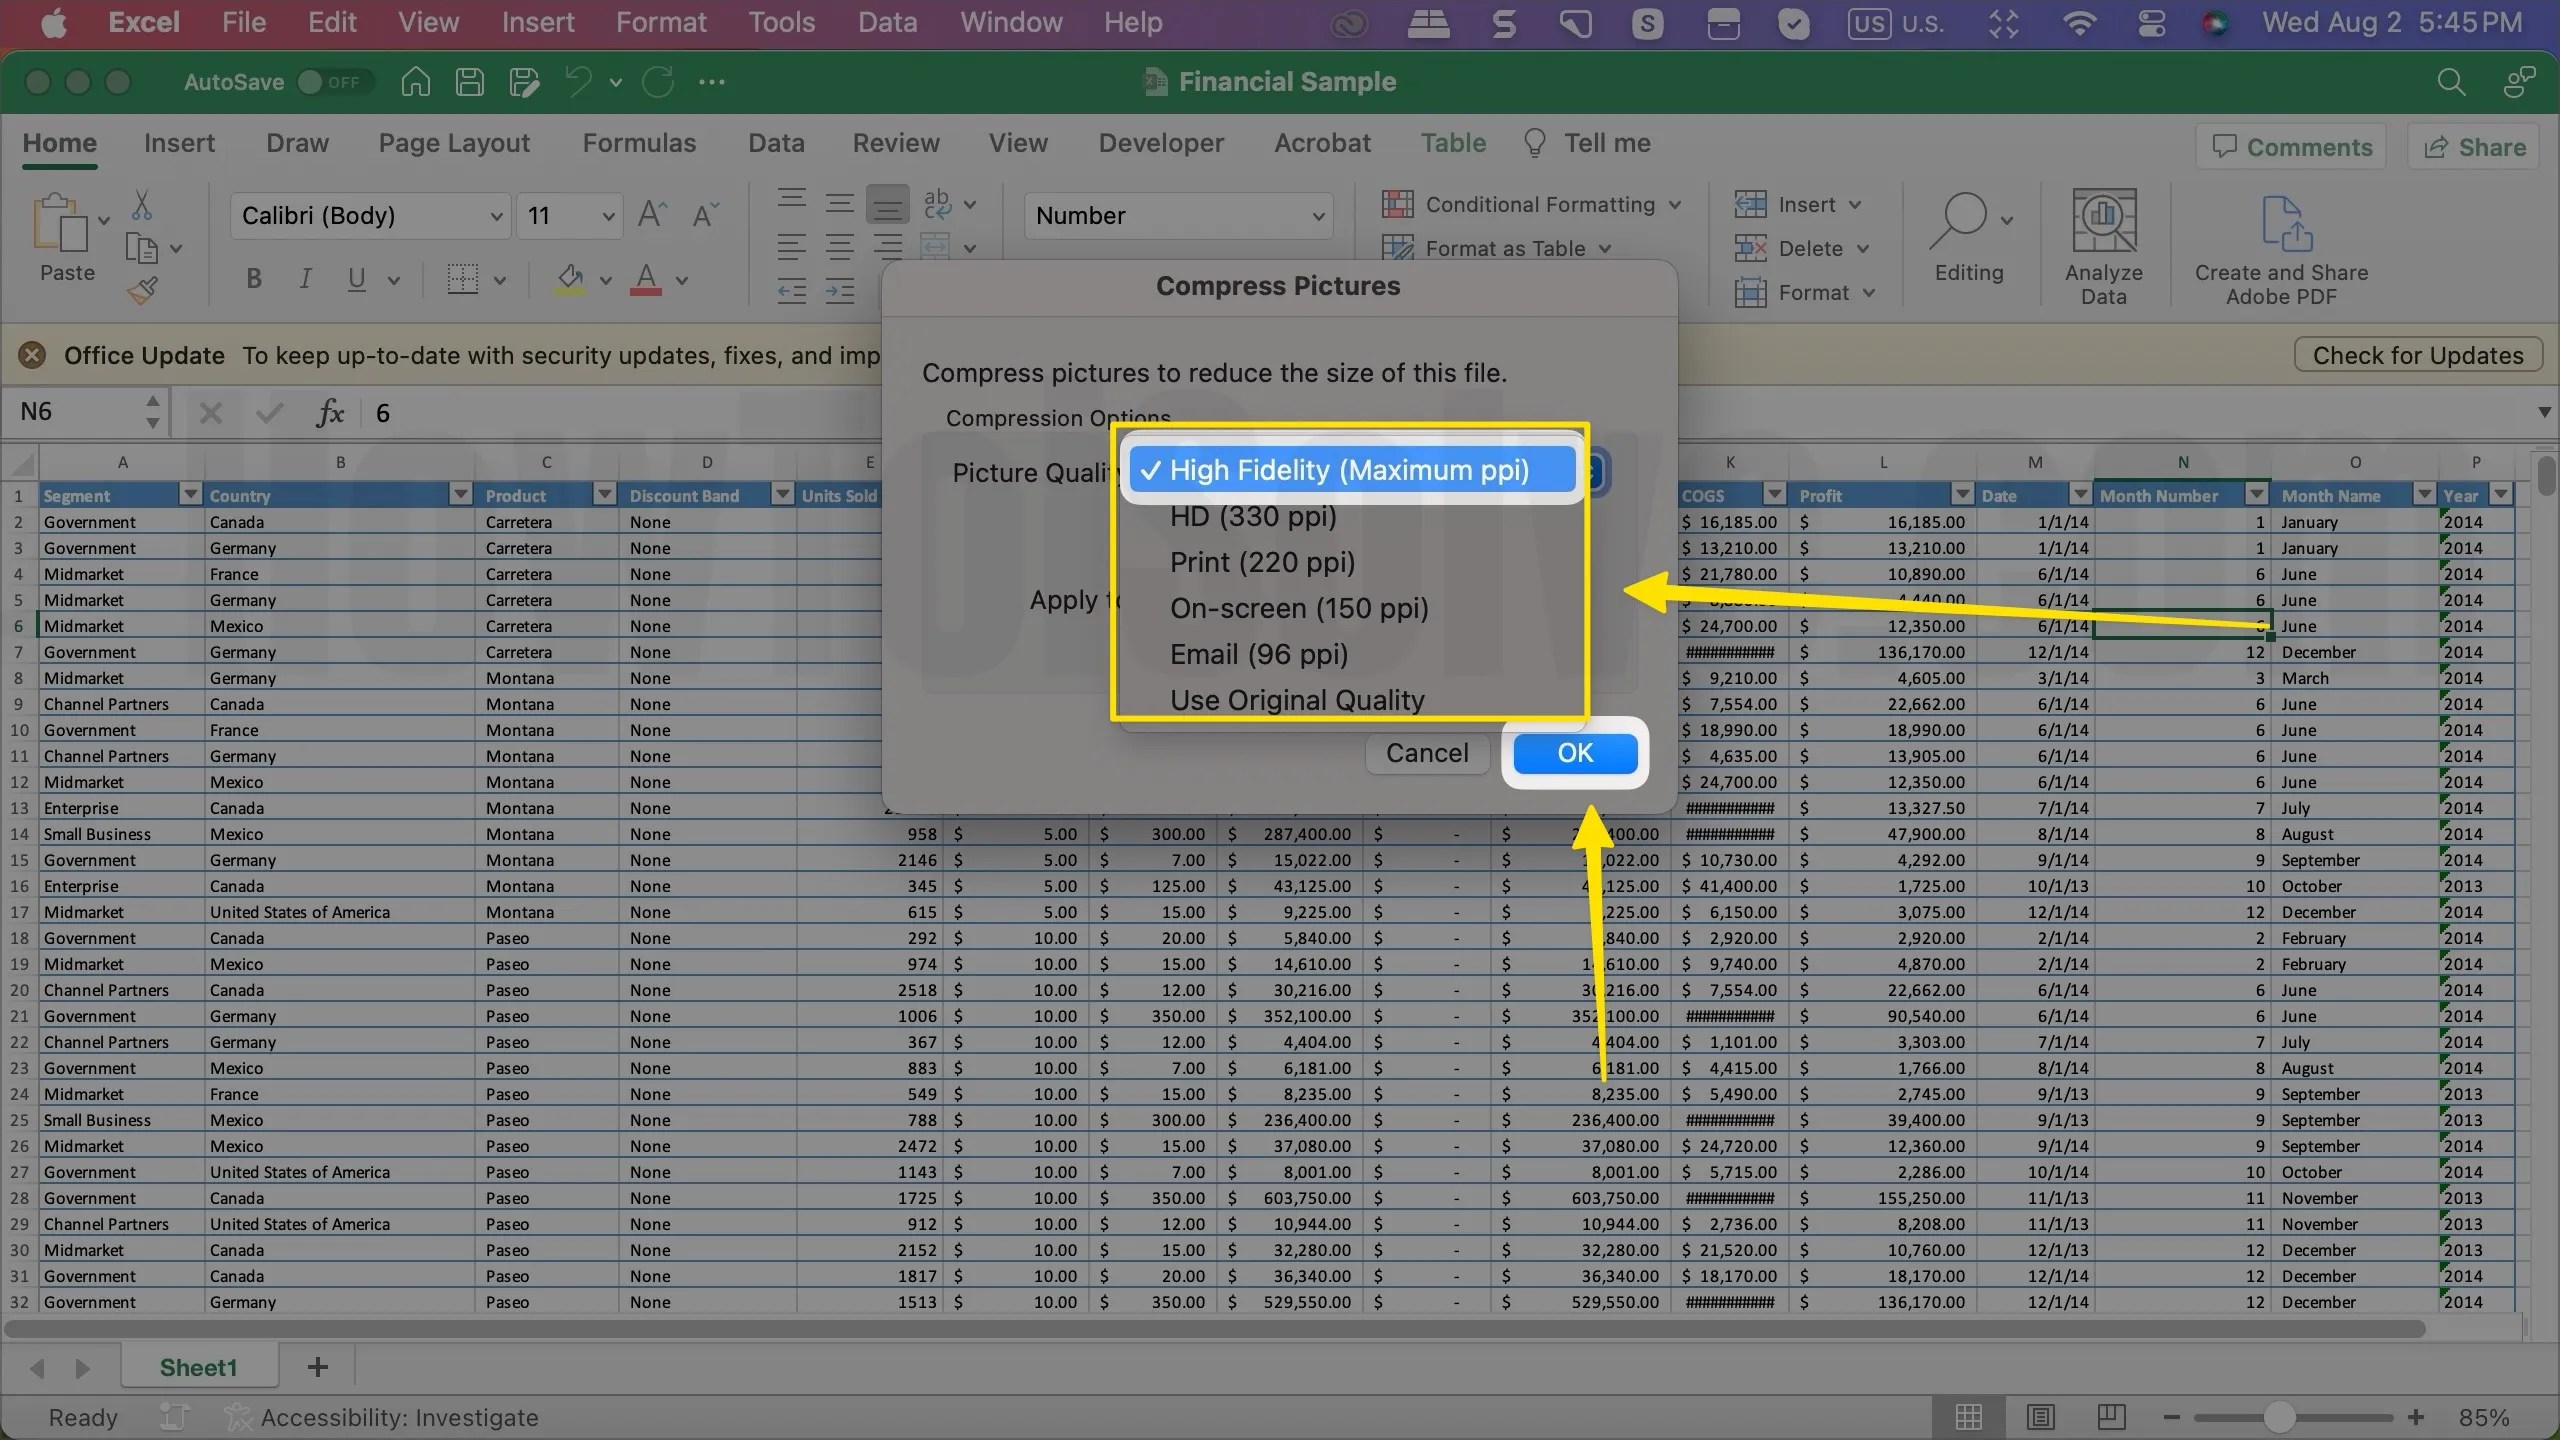The height and width of the screenshot is (1440, 2560).
Task: Open the Number format dropdown
Action: (x=1317, y=215)
